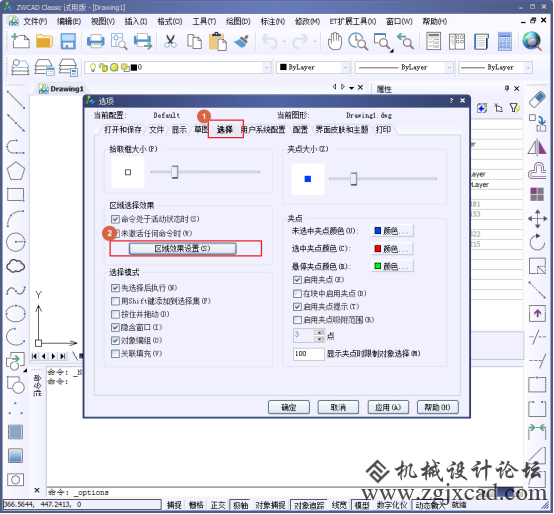Select the Match Properties brush icon
Screen dimensions: 554x514
[242, 41]
